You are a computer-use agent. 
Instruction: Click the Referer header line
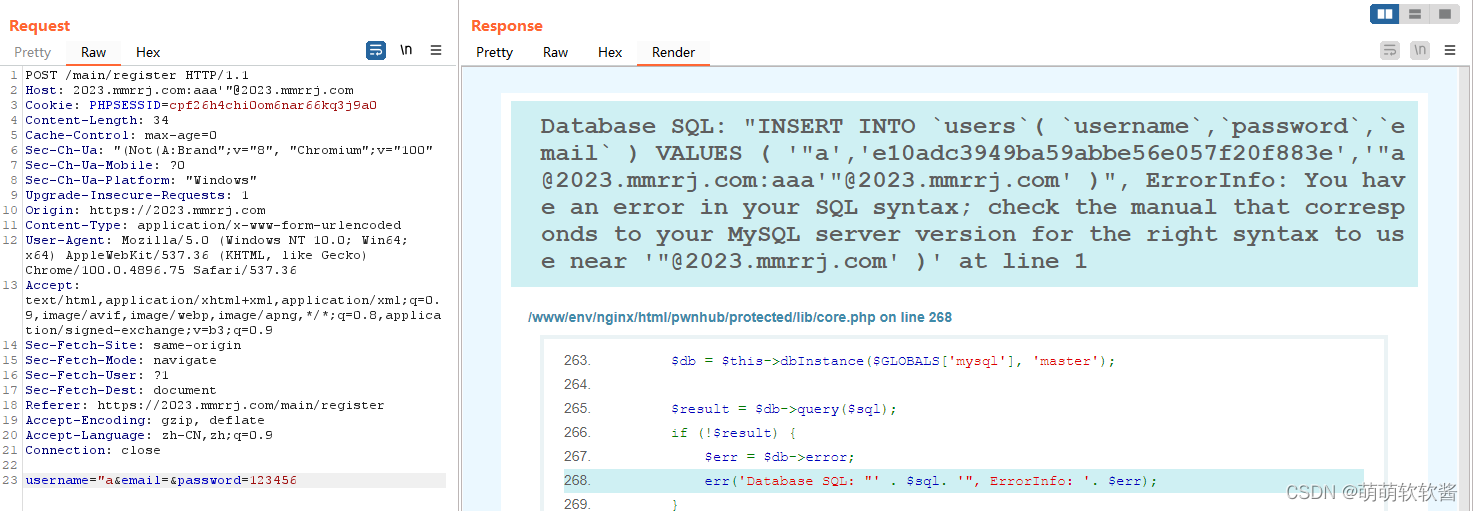click(x=205, y=405)
